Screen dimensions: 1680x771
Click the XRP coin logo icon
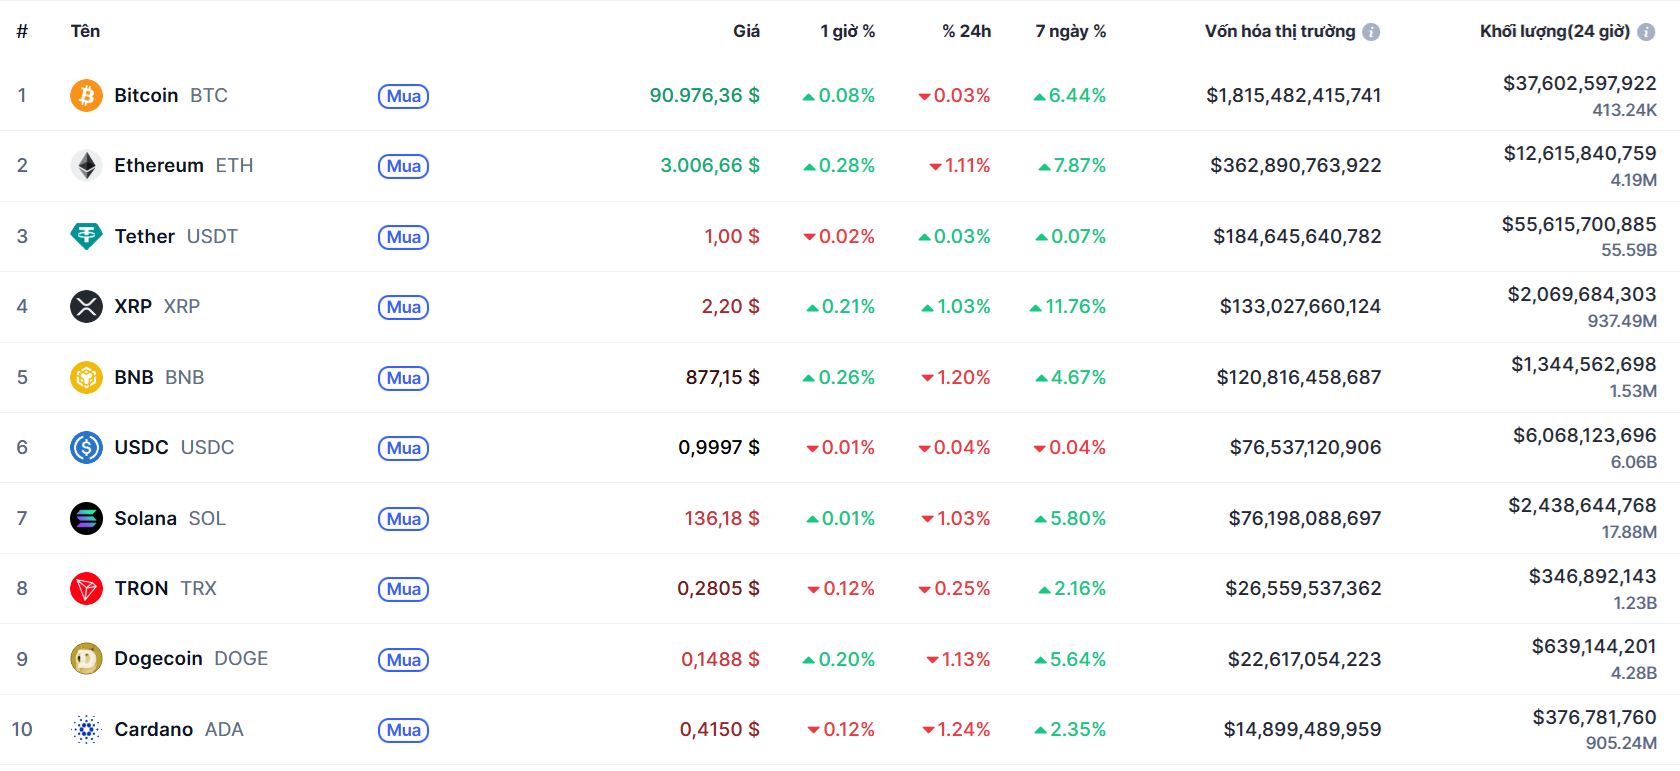86,307
